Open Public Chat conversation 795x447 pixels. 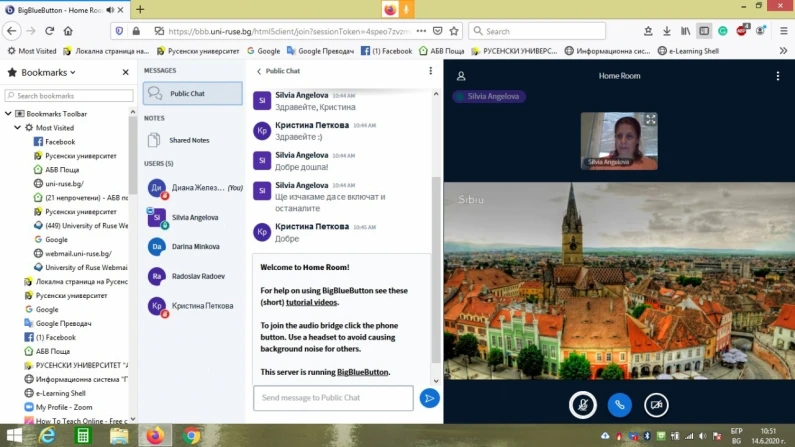coord(193,93)
